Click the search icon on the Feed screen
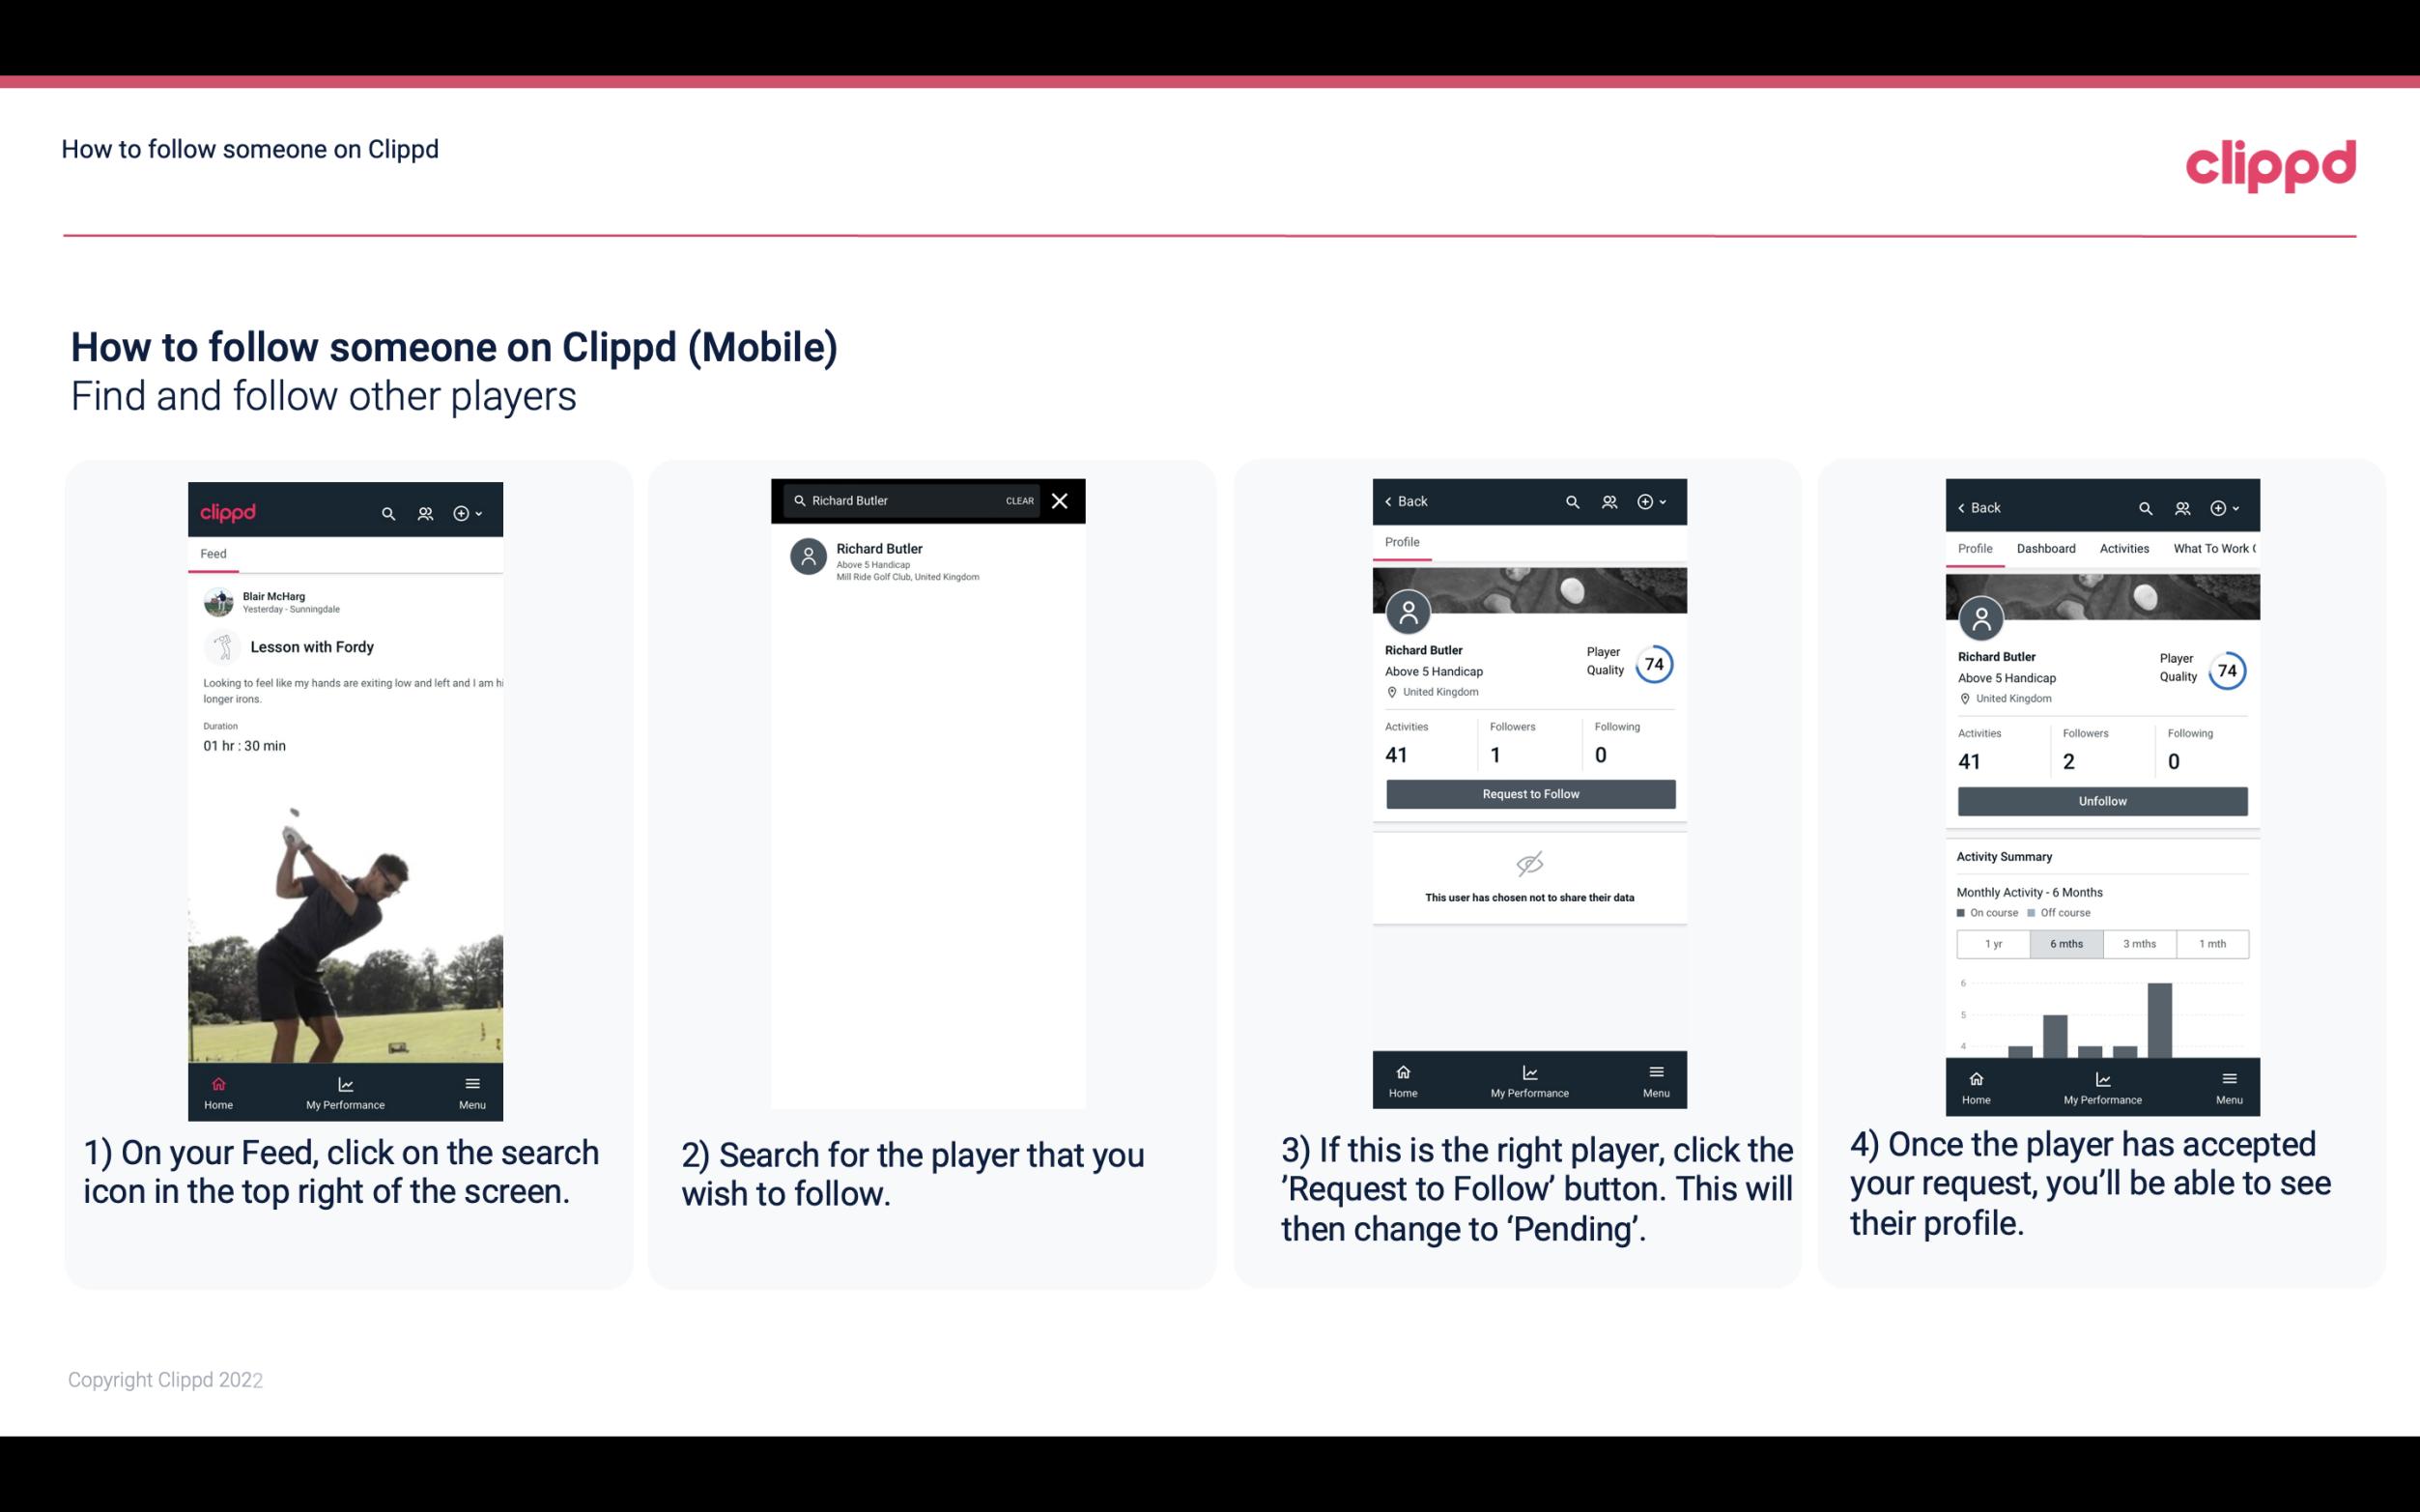 tap(386, 512)
